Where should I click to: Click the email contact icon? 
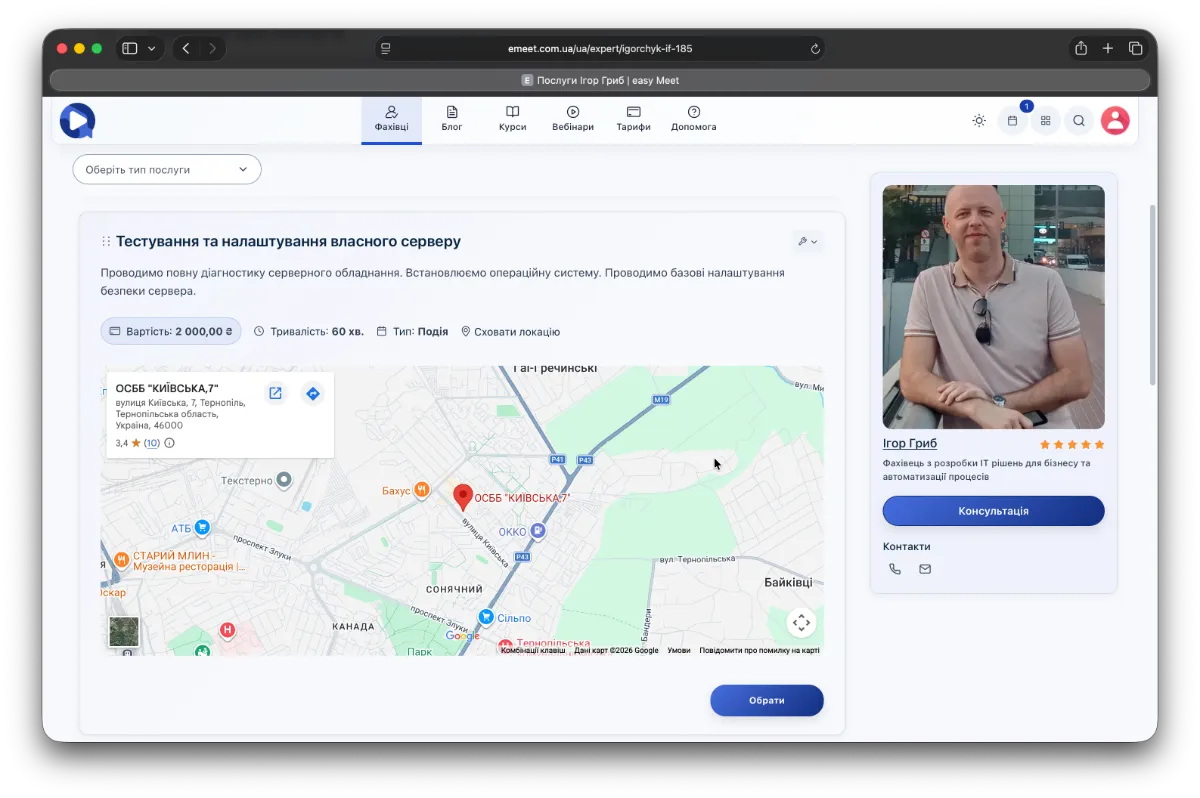925,569
